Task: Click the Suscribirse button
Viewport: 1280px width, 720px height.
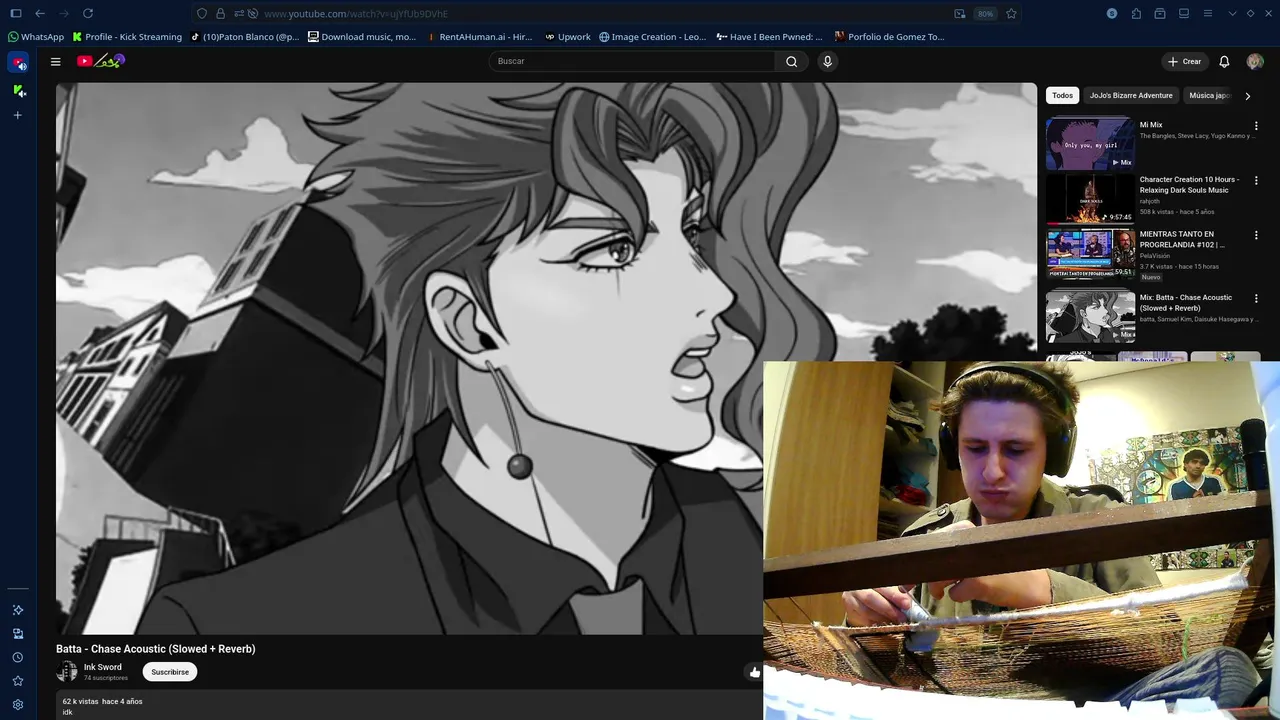Action: (170, 672)
